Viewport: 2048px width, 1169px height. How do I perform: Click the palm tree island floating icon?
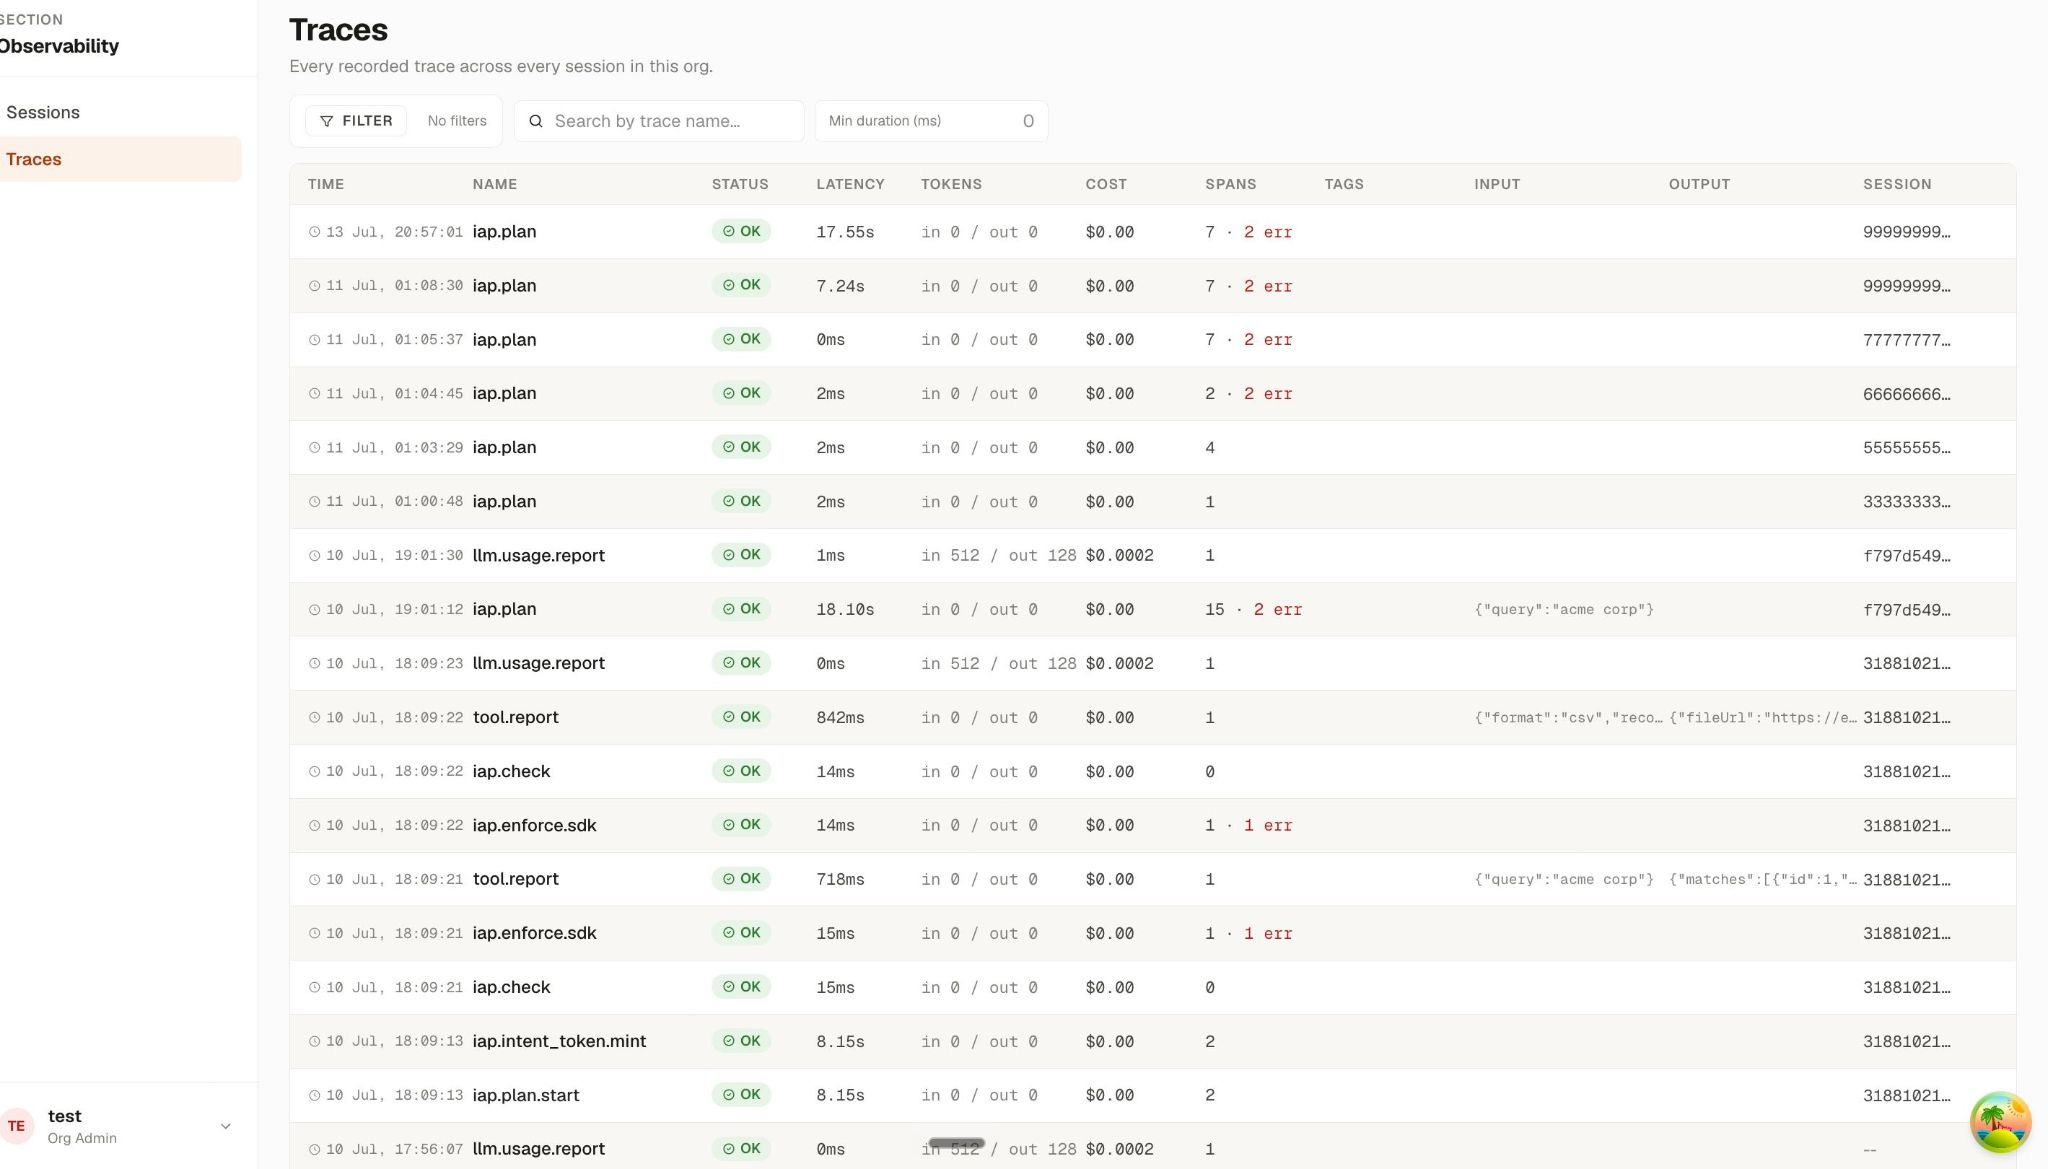click(x=2000, y=1122)
